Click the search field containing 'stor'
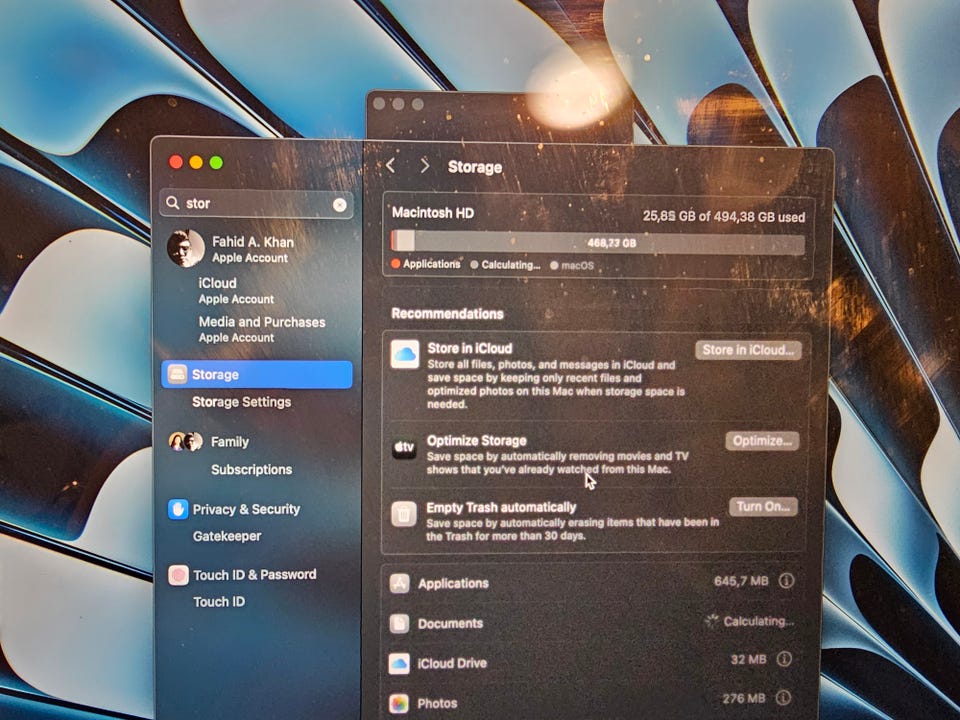Screen dimensions: 960x720 pyautogui.click(x=257, y=203)
